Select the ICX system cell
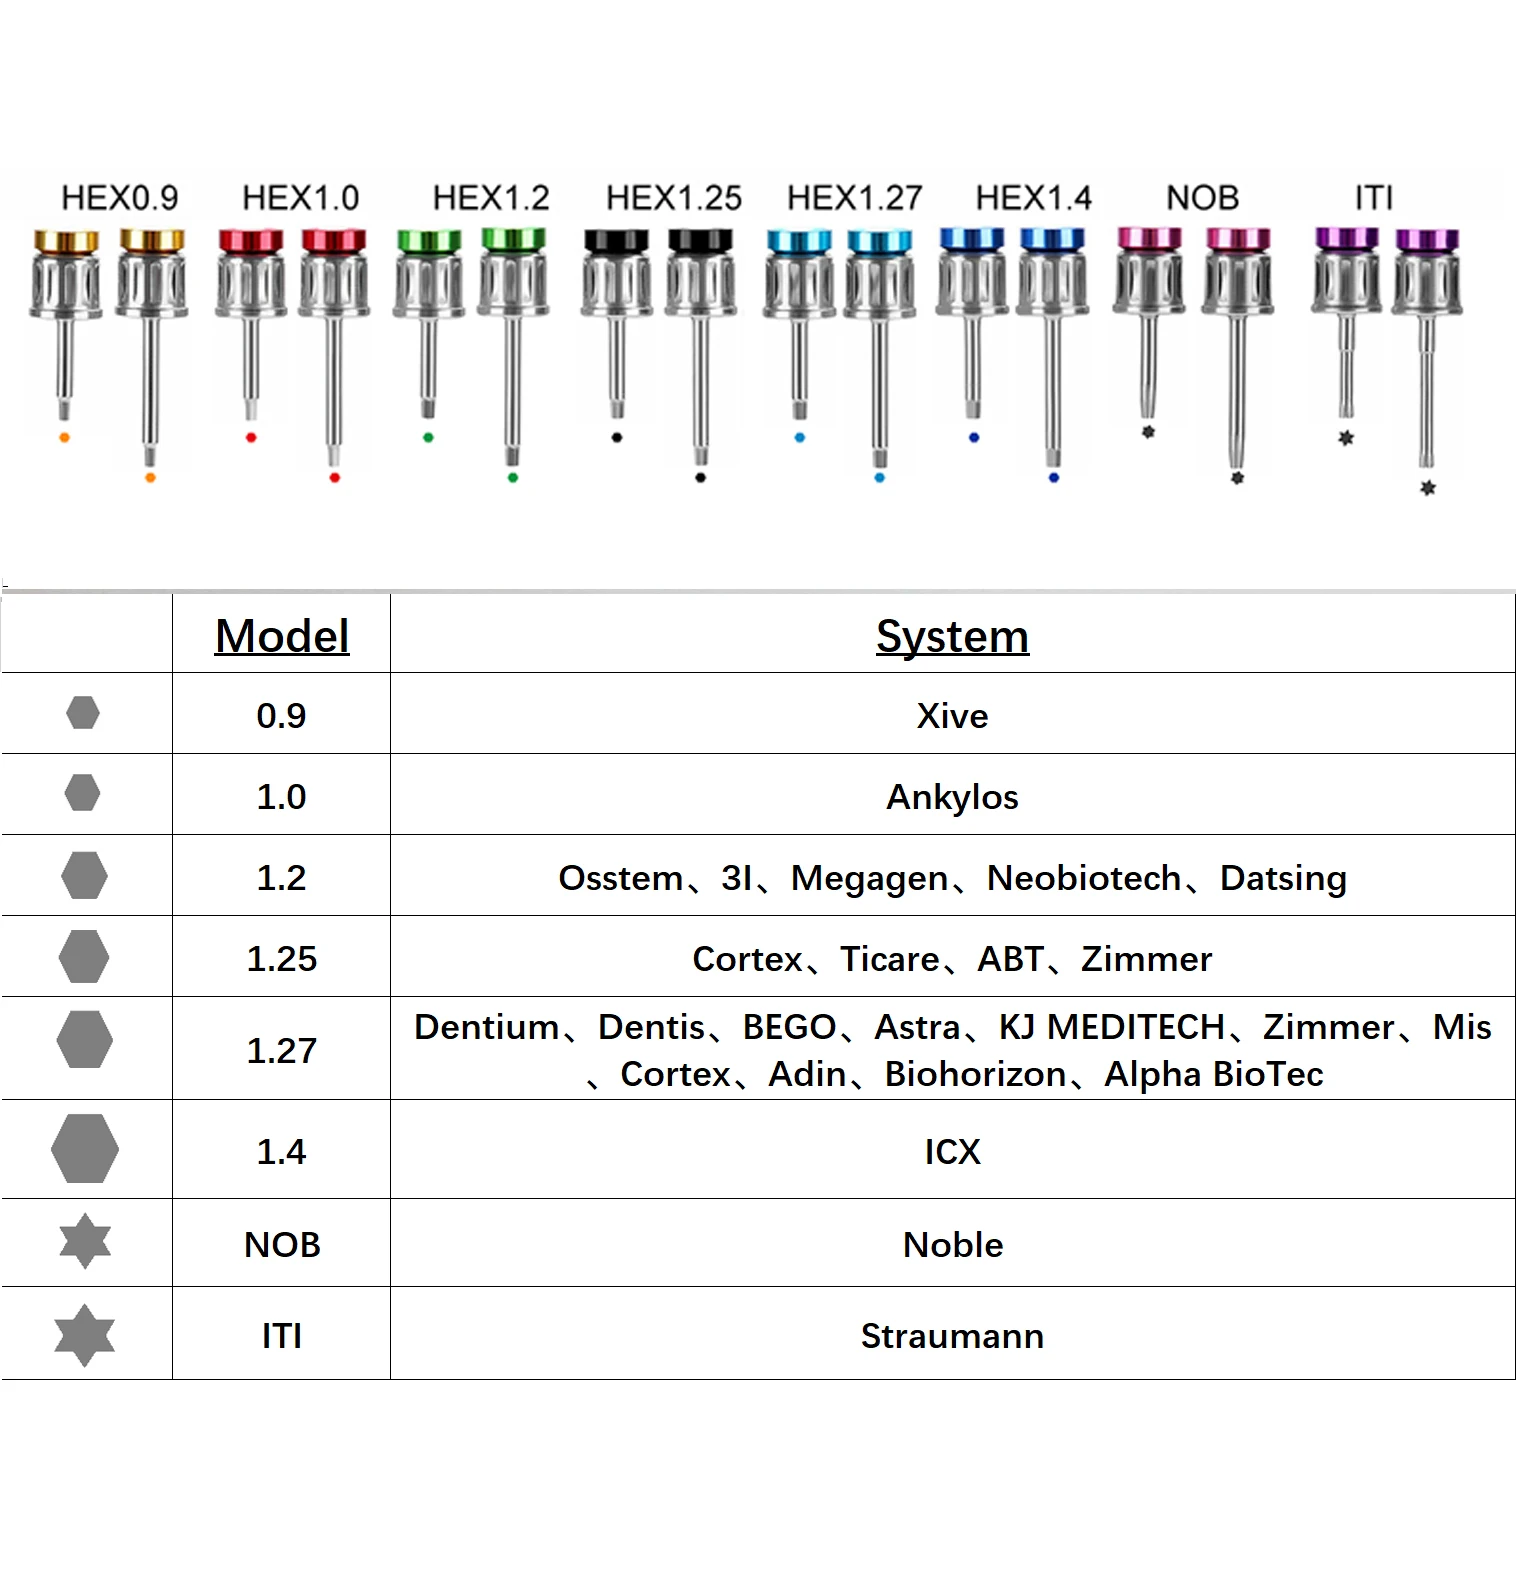This screenshot has height=1582, width=1520. pos(953,1150)
